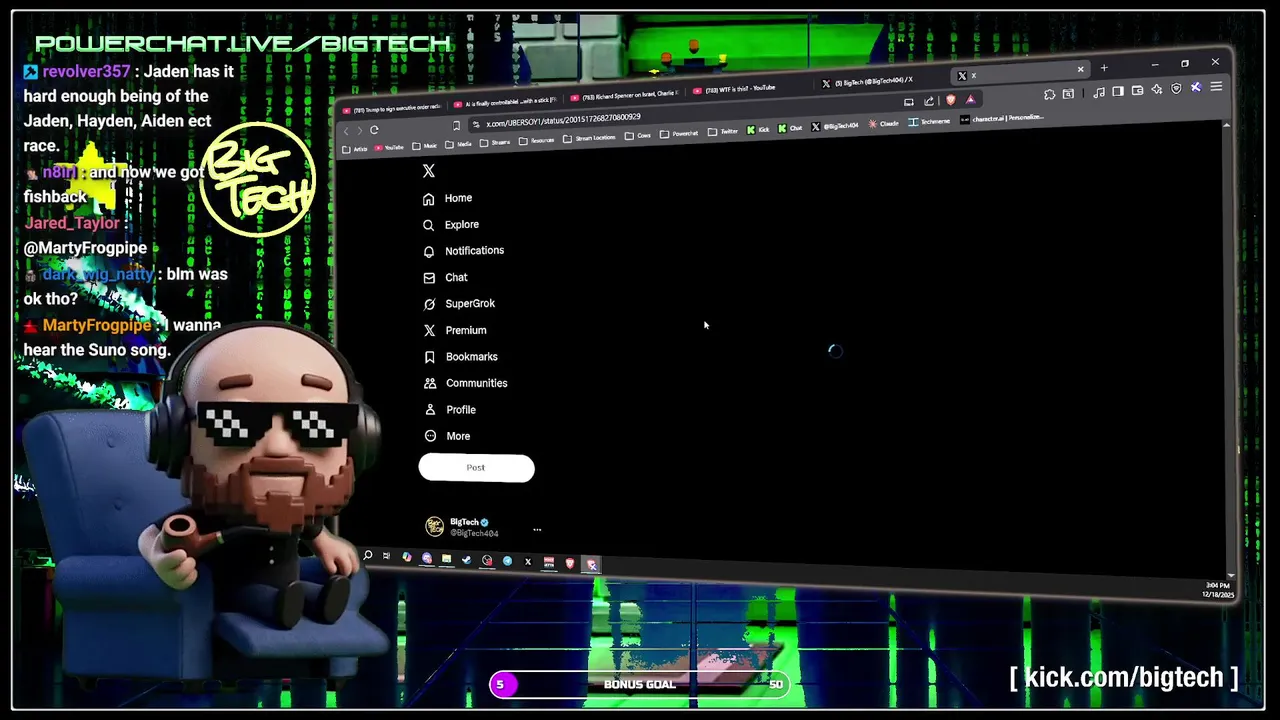Reload the page with the refresh icon
This screenshot has height=720, width=1280.
(374, 130)
